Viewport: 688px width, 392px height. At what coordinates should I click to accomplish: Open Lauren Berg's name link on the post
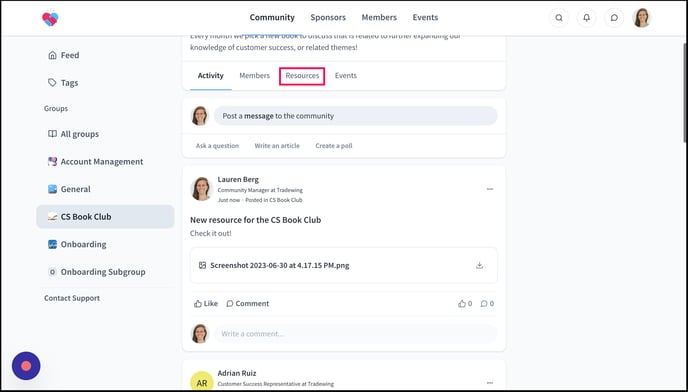238,180
